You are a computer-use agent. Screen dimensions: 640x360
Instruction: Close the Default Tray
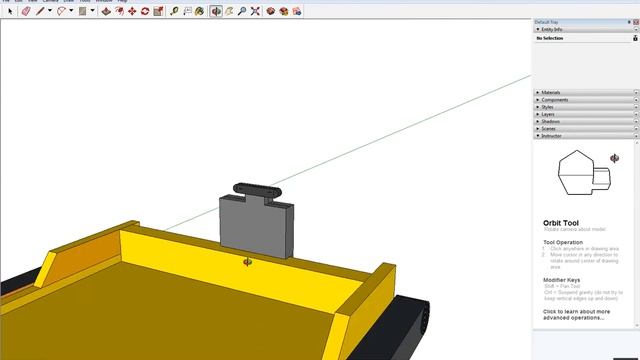[636, 22]
